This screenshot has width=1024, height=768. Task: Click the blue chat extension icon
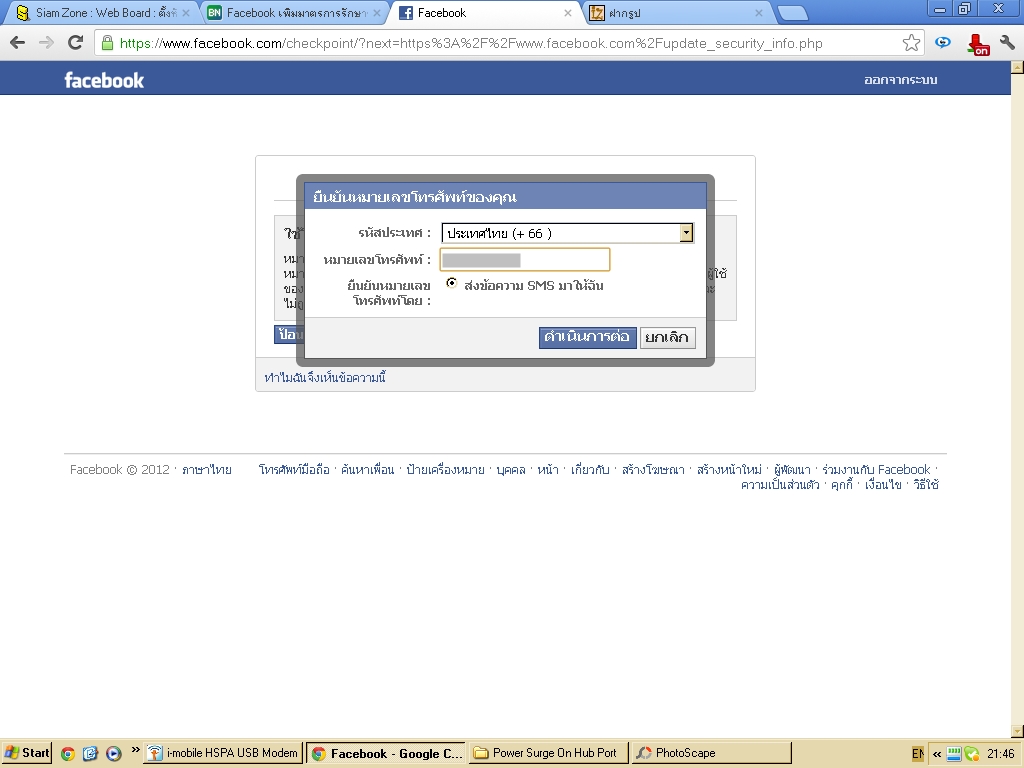click(x=942, y=43)
